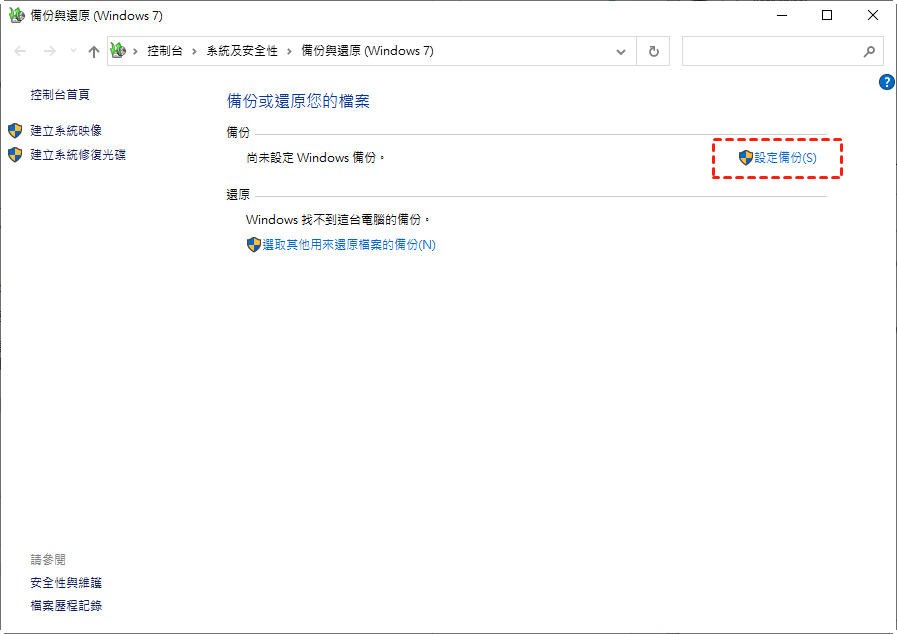
Task: Click shield icon beside 選取其他用來還原檔案的備份
Action: 253,245
